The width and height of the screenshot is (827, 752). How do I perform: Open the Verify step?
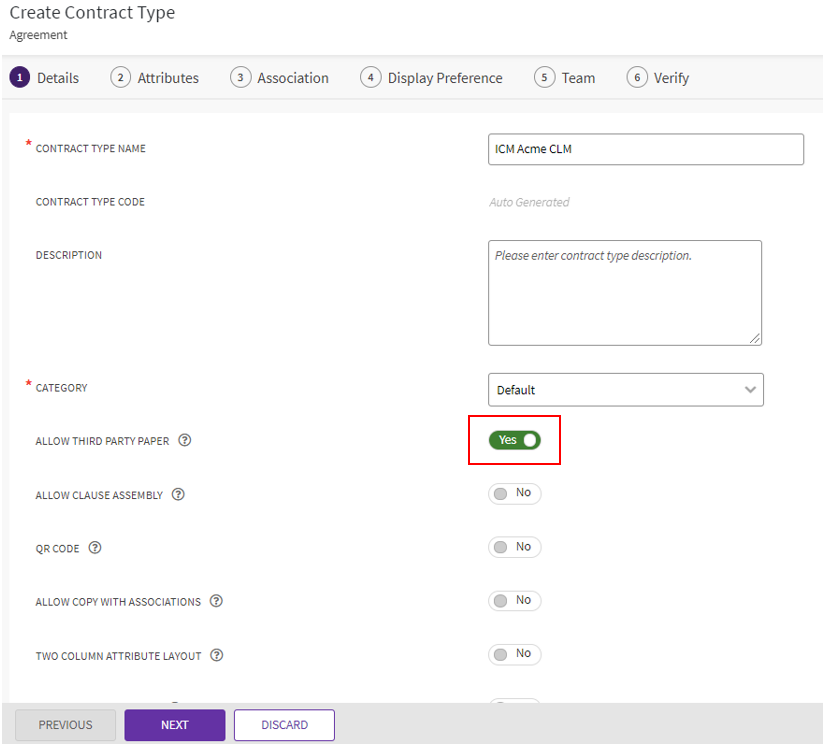pyautogui.click(x=658, y=78)
